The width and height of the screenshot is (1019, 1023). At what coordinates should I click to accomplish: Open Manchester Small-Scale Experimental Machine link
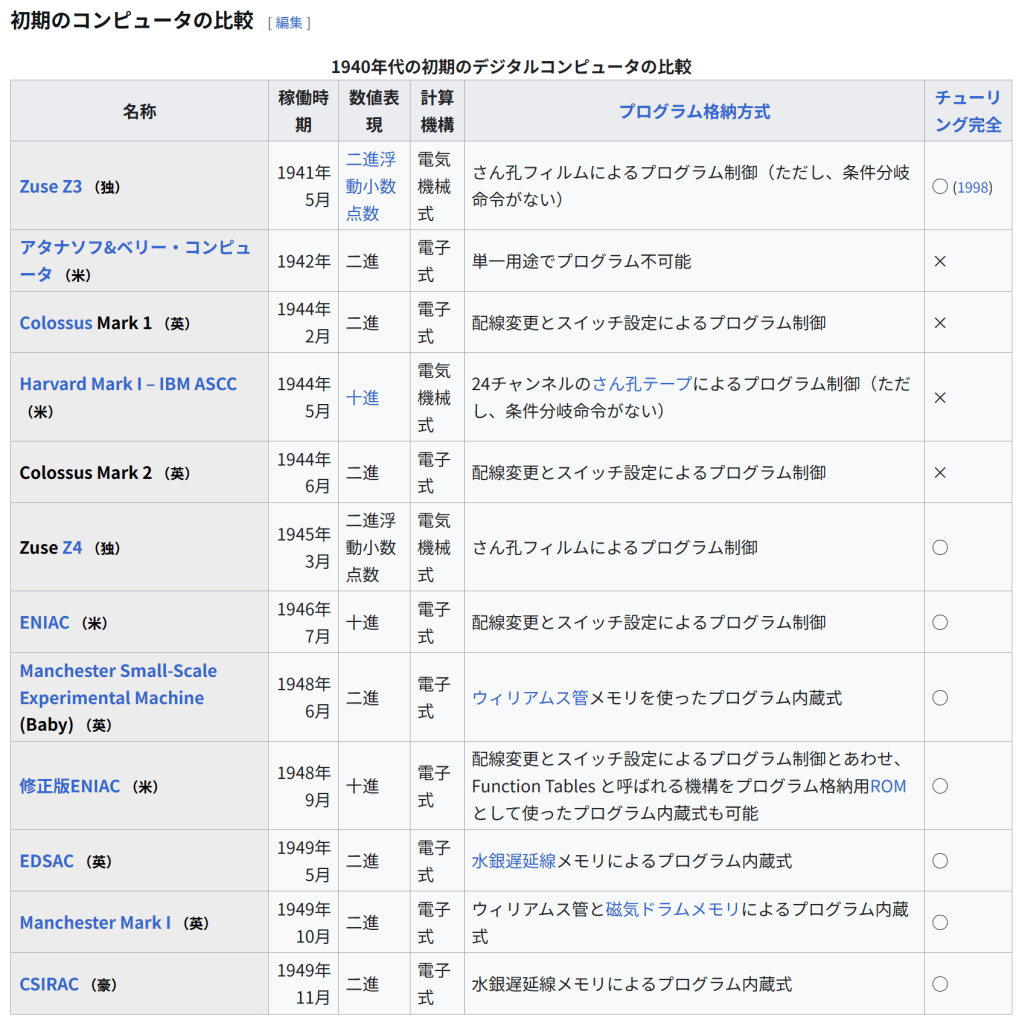[x=118, y=684]
